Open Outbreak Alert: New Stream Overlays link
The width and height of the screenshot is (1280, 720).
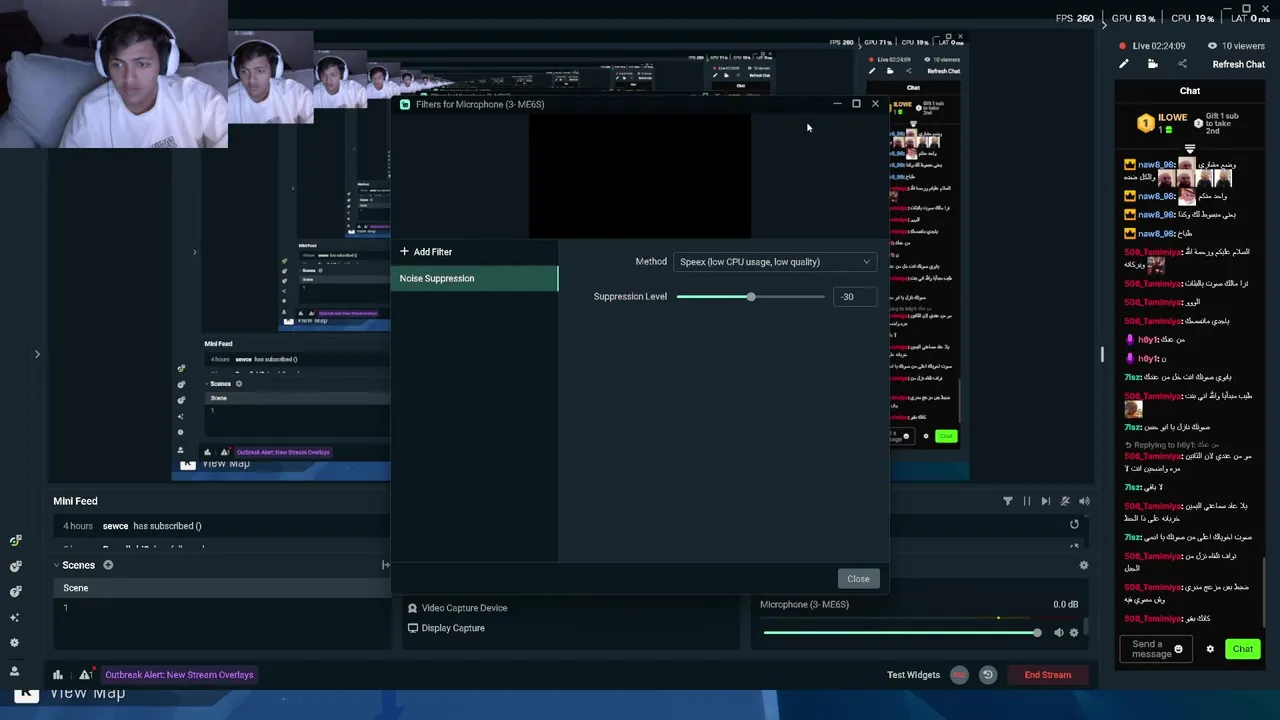click(x=179, y=675)
